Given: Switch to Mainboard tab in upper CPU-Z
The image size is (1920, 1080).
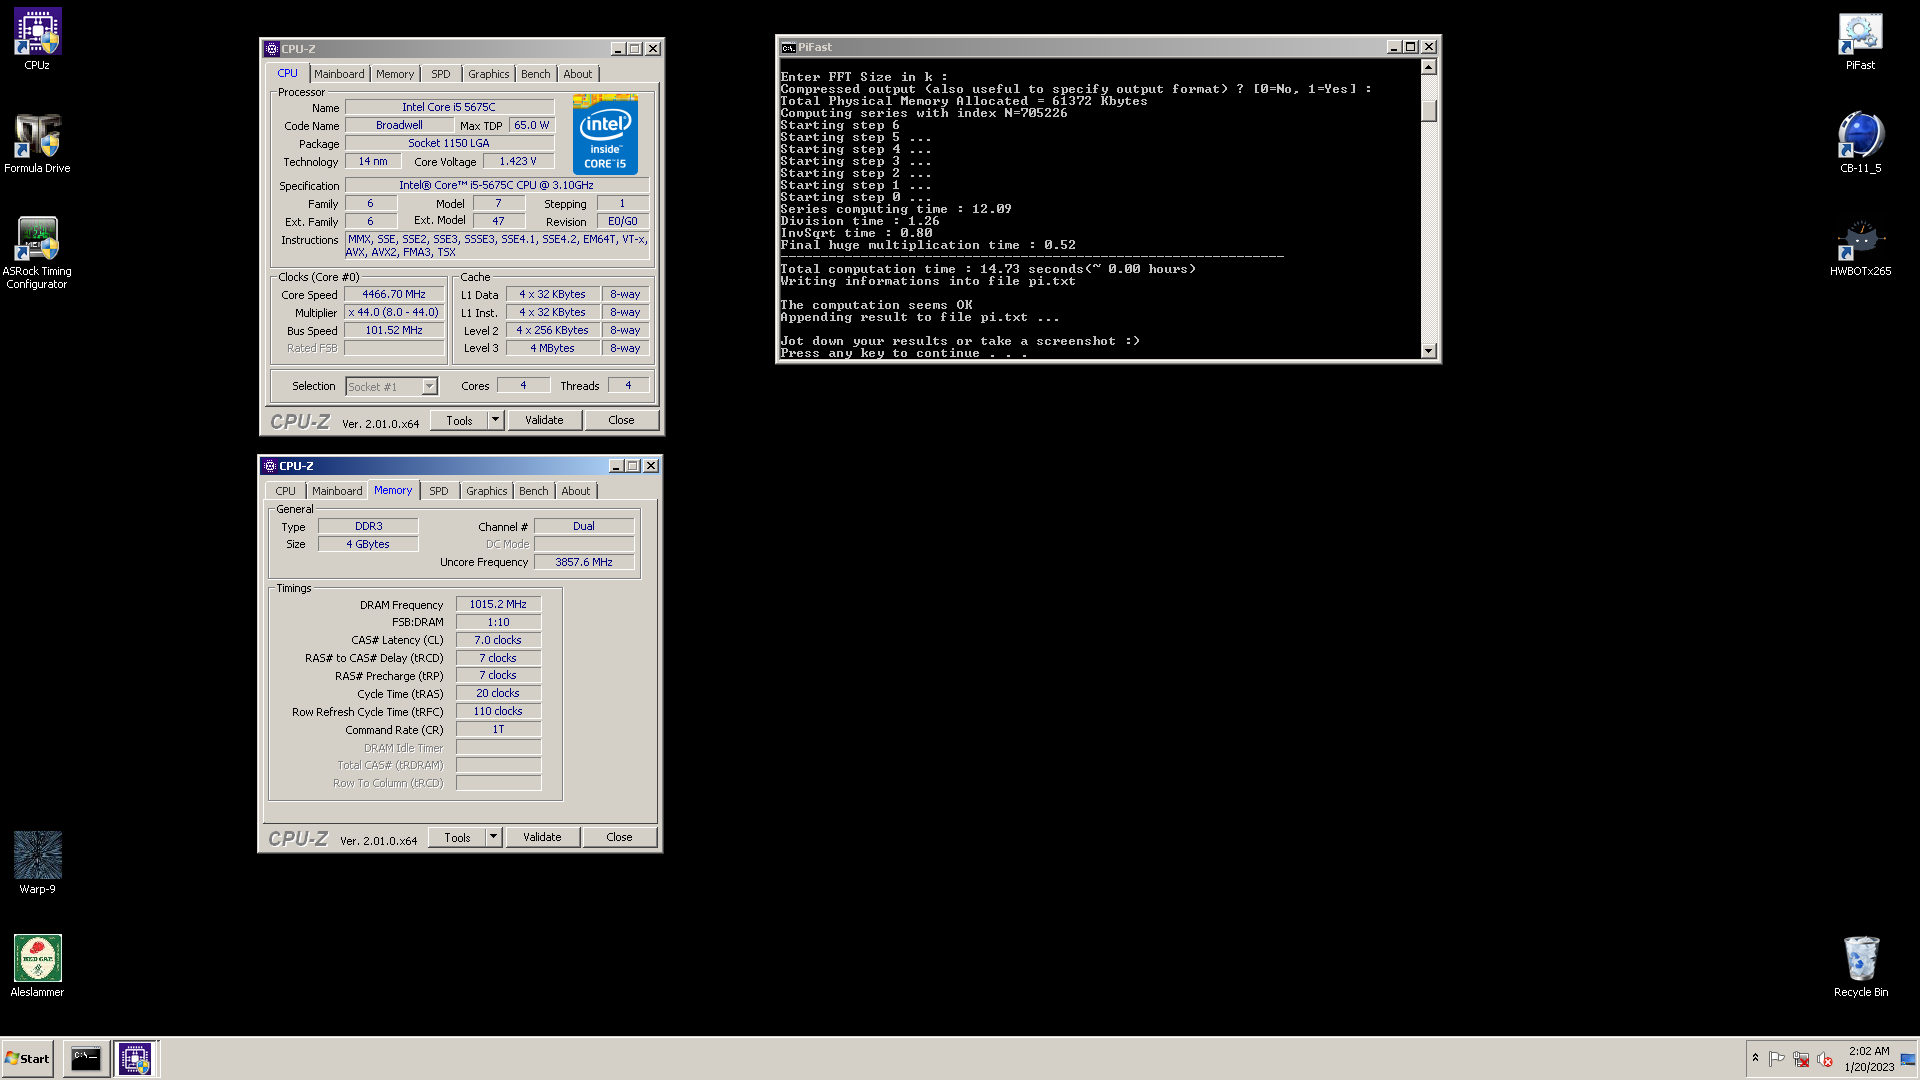Looking at the screenshot, I should pos(339,74).
